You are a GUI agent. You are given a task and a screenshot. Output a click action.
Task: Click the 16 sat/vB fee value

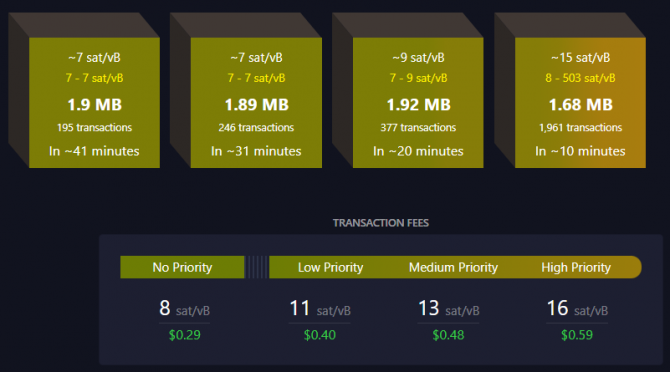coord(577,308)
